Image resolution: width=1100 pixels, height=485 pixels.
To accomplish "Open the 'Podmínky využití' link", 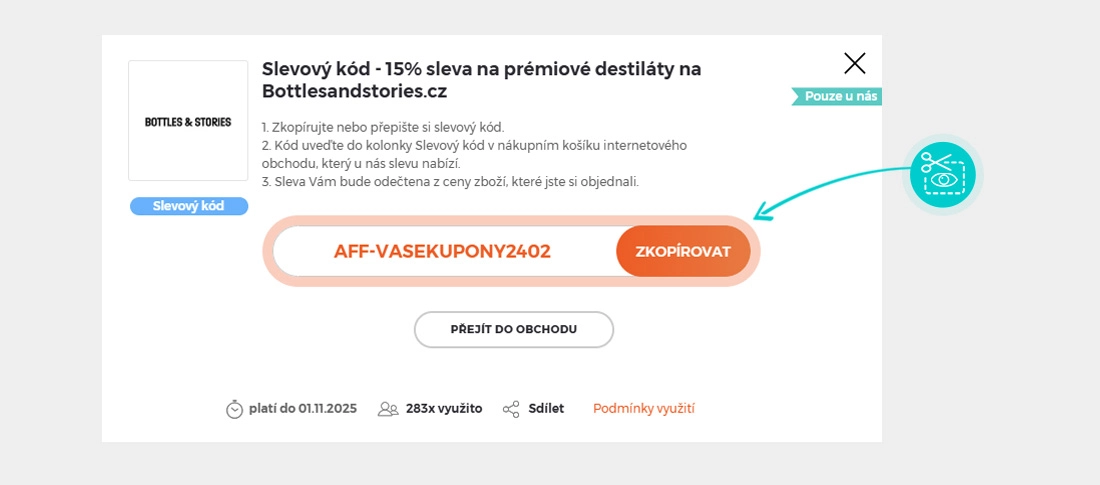I will click(644, 408).
